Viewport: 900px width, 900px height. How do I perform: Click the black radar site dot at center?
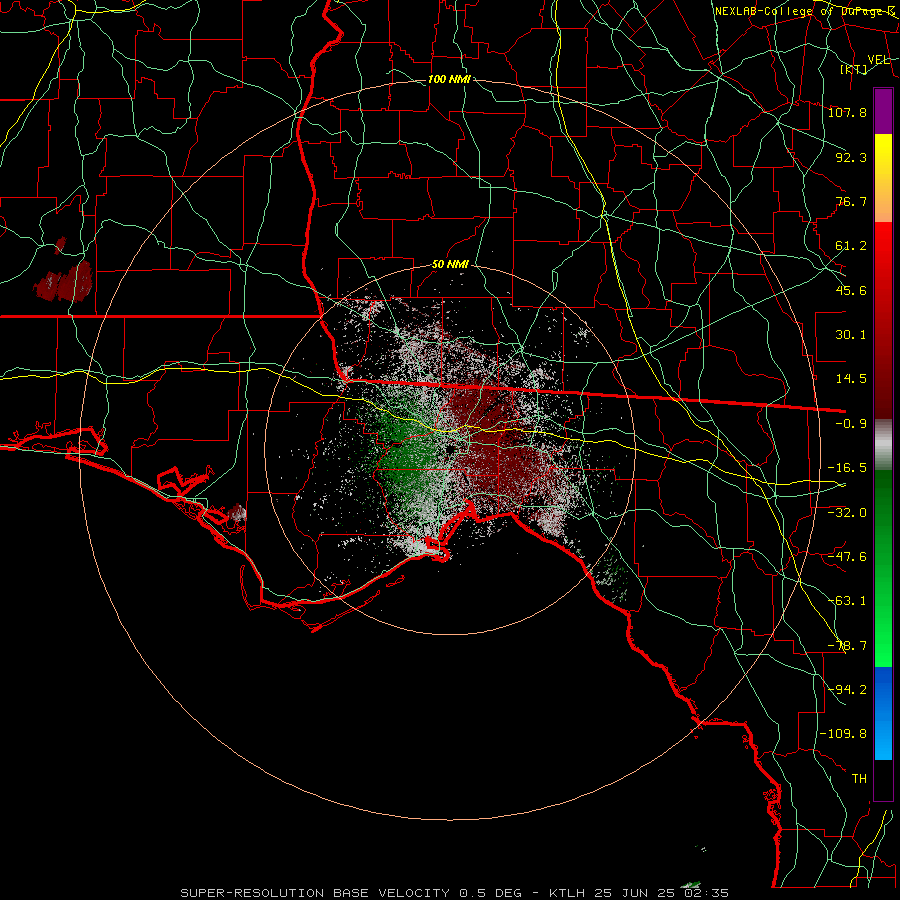point(451,450)
